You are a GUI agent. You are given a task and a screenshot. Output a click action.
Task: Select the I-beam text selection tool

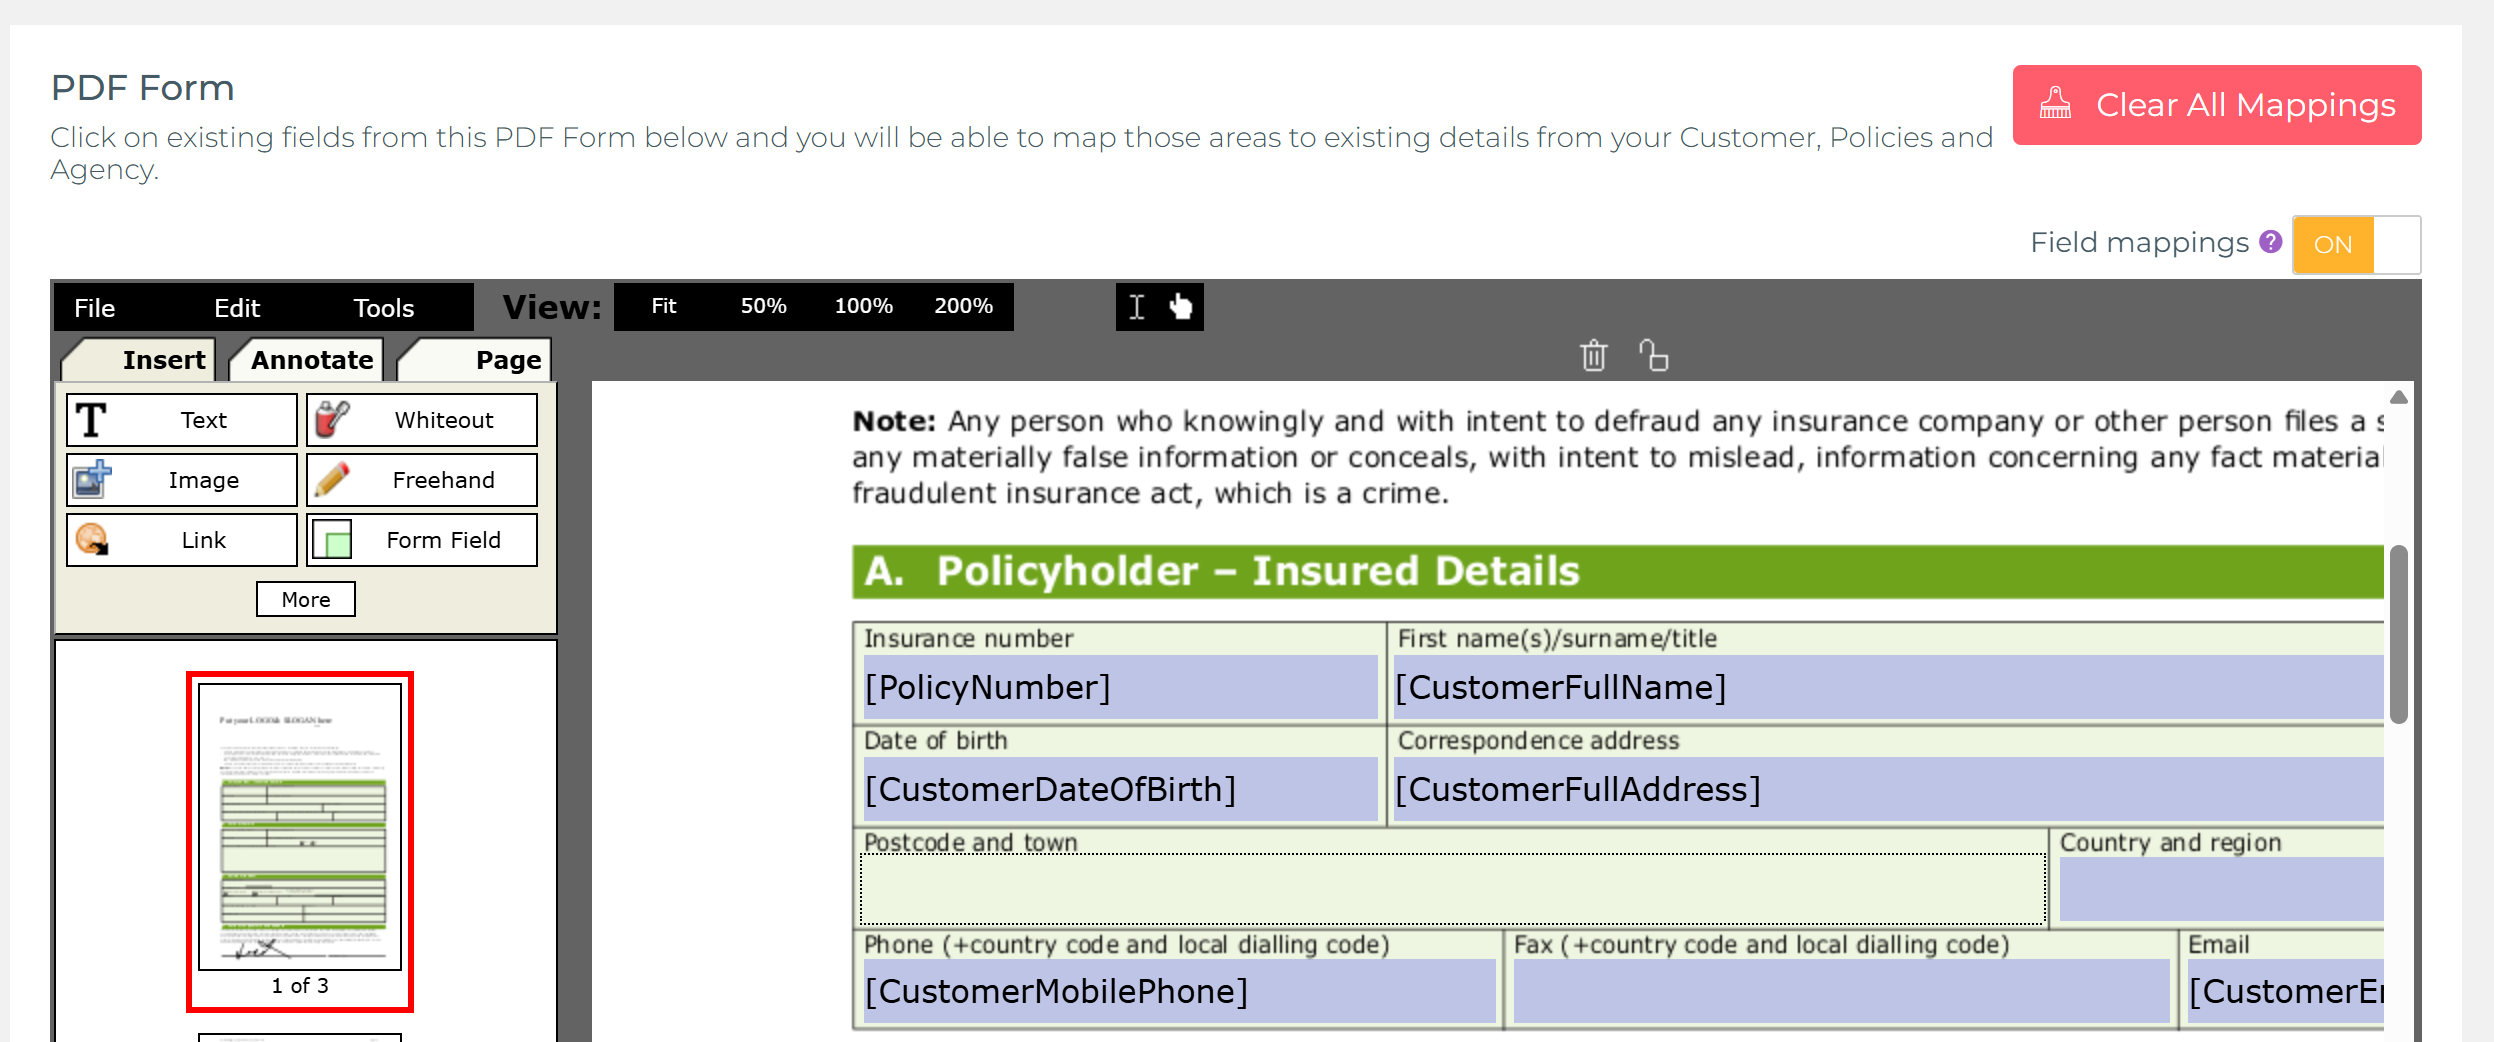click(x=1136, y=307)
